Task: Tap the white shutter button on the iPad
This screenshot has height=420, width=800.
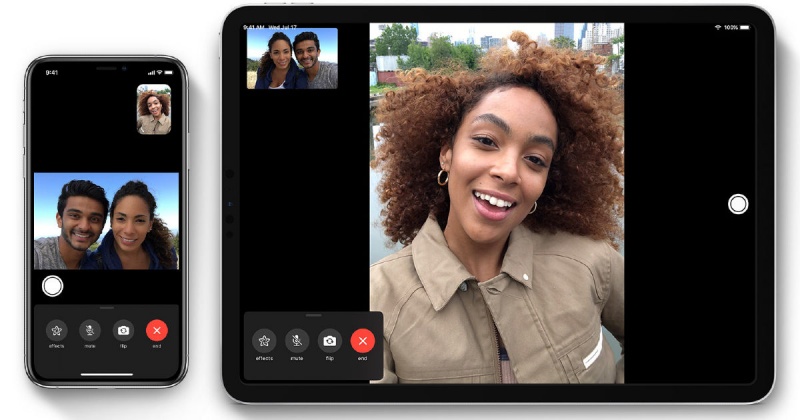Action: pos(738,204)
